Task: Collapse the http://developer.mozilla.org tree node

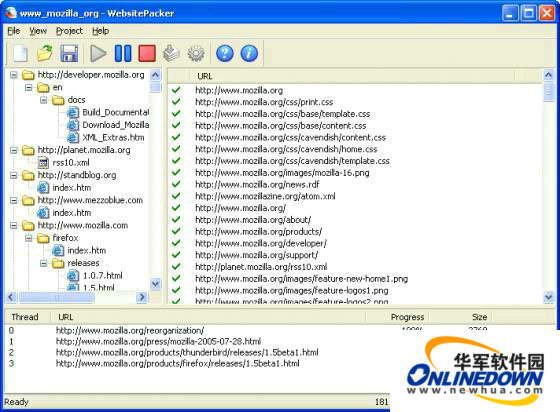Action: coord(14,75)
